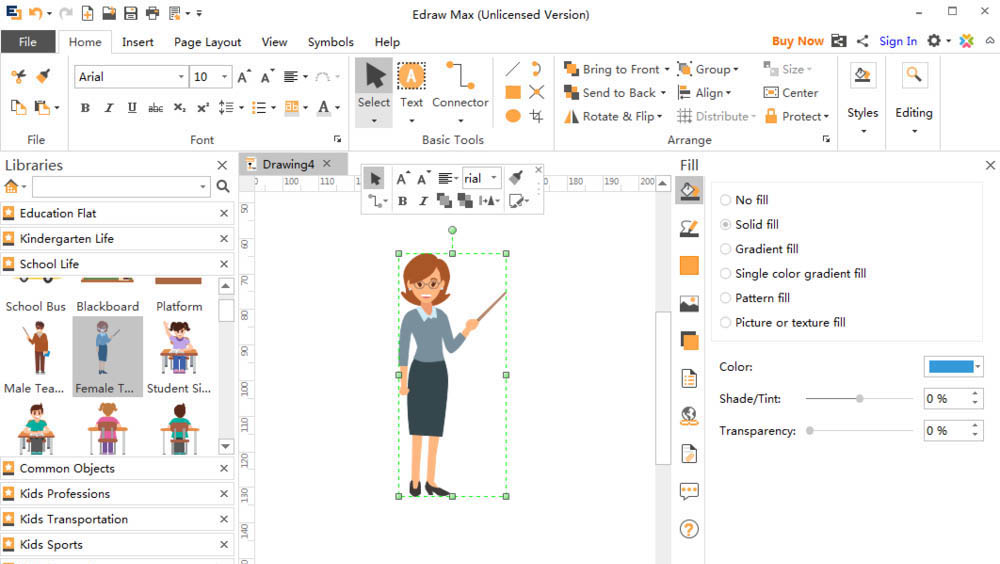This screenshot has width=1000, height=564.
Task: Click the Shade/Tint slider handle
Action: click(x=859, y=399)
